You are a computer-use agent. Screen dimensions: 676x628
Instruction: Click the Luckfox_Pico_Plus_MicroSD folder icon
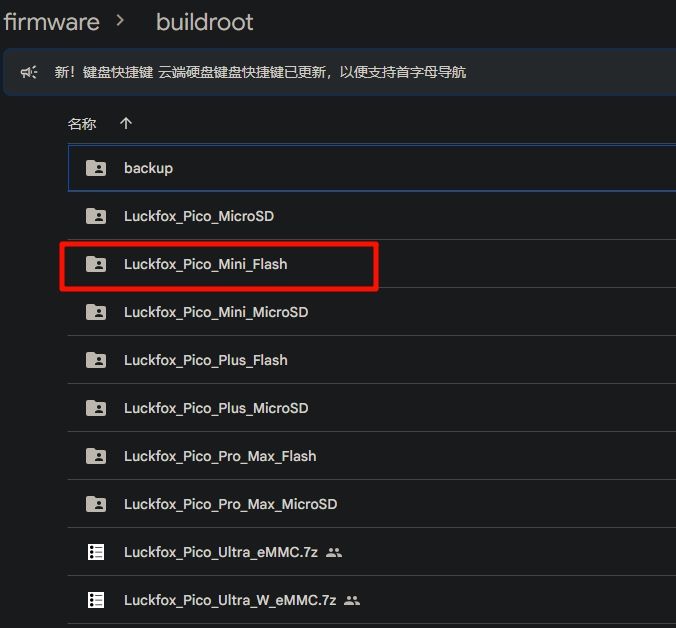(96, 408)
